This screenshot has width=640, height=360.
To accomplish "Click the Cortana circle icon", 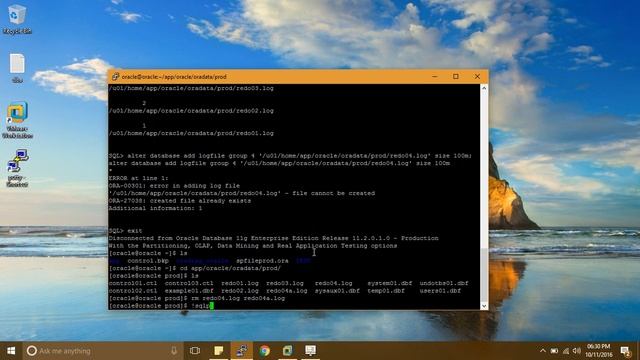I will [x=31, y=351].
